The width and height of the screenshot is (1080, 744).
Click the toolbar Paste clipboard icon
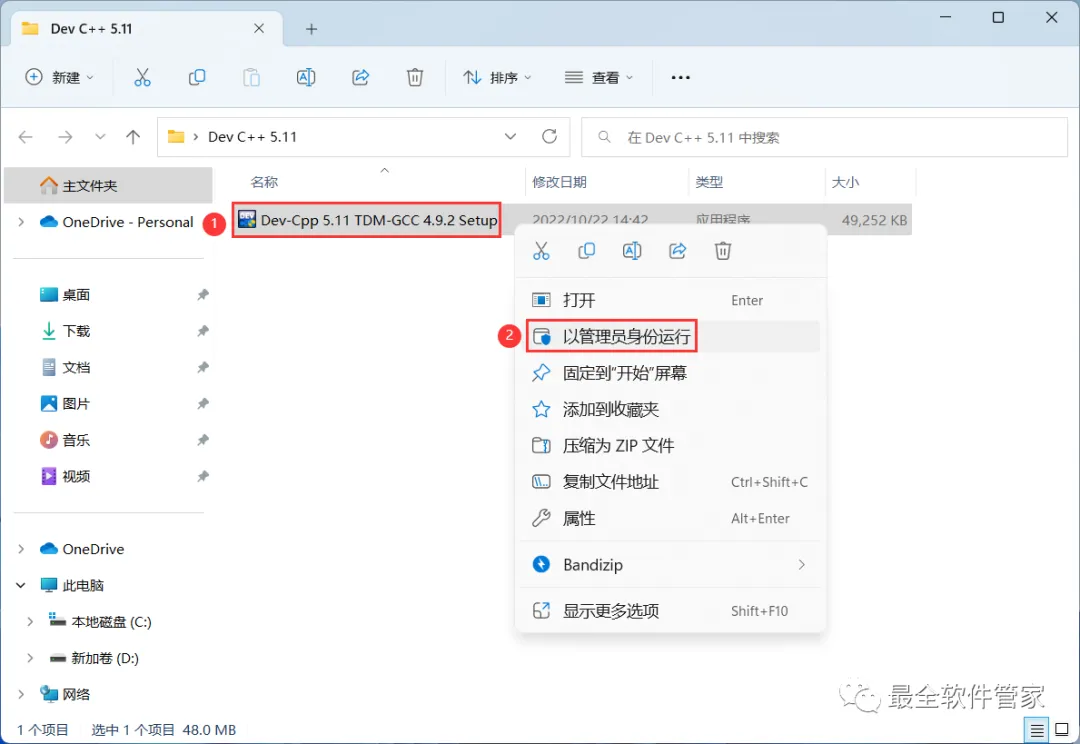point(251,77)
